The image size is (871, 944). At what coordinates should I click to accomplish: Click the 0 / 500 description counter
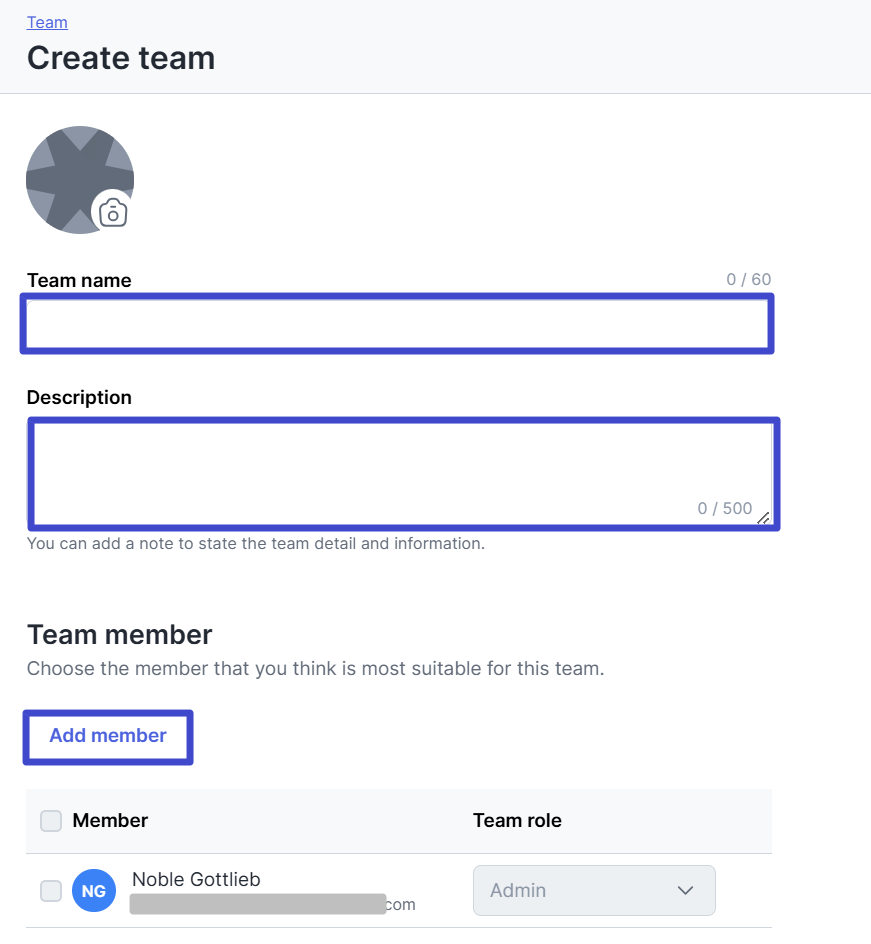724,508
